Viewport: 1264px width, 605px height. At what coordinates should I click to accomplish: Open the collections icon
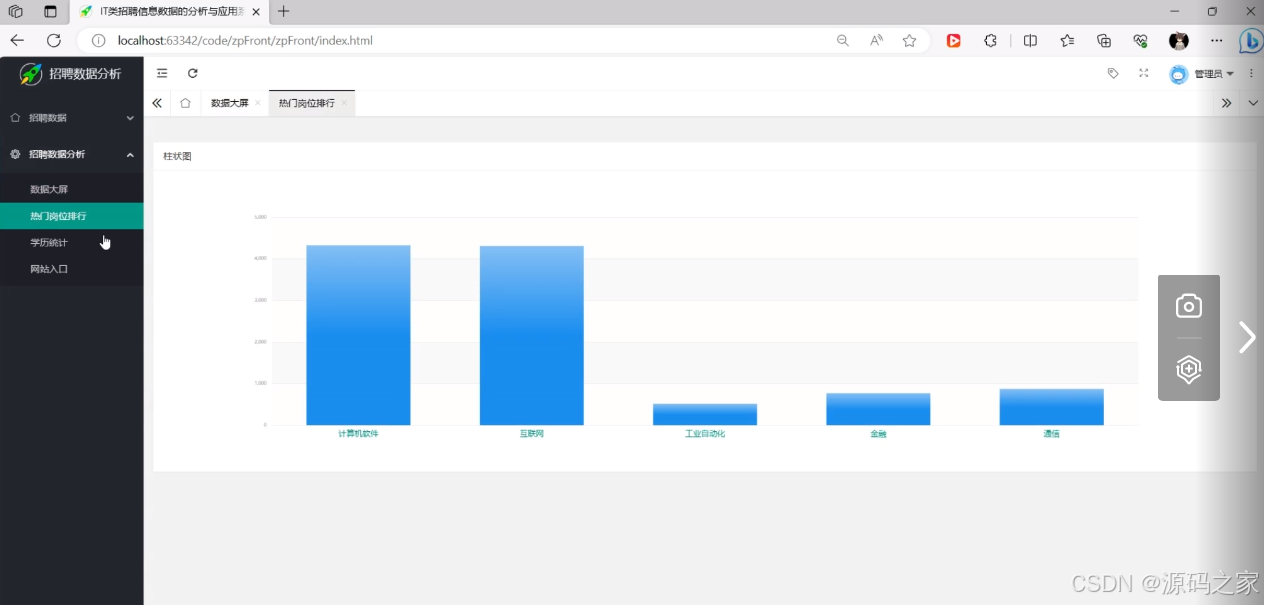[1104, 41]
